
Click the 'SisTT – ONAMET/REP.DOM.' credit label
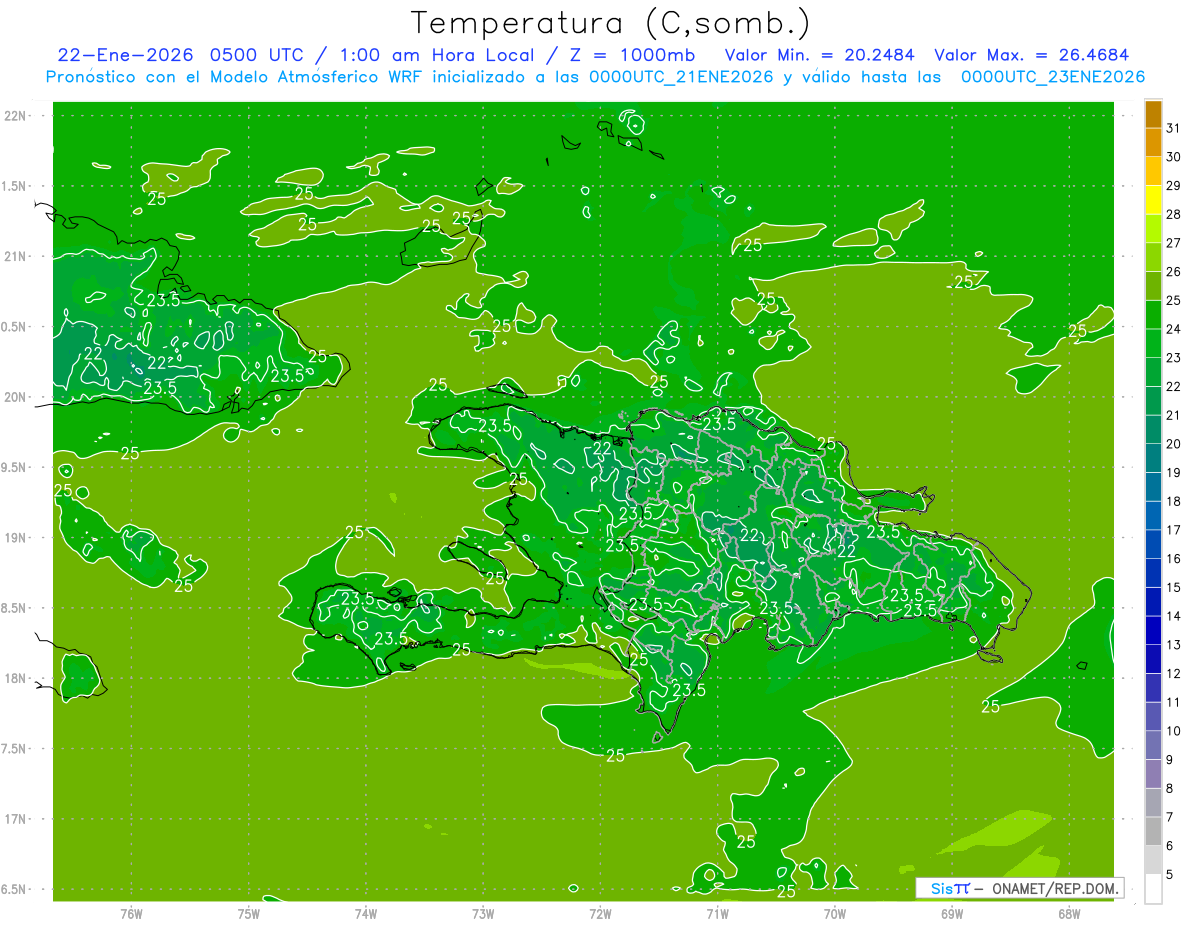(x=1020, y=888)
